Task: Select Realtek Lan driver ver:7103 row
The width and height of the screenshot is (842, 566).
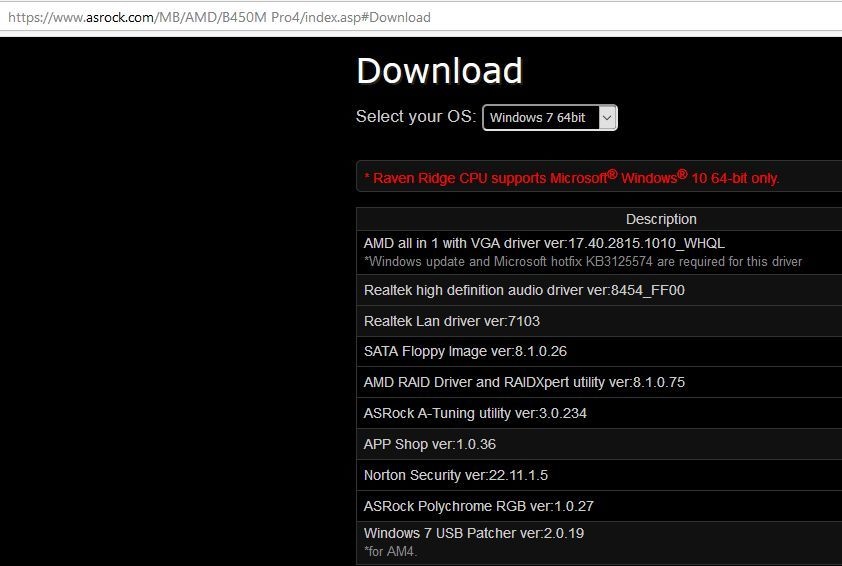Action: click(x=599, y=321)
